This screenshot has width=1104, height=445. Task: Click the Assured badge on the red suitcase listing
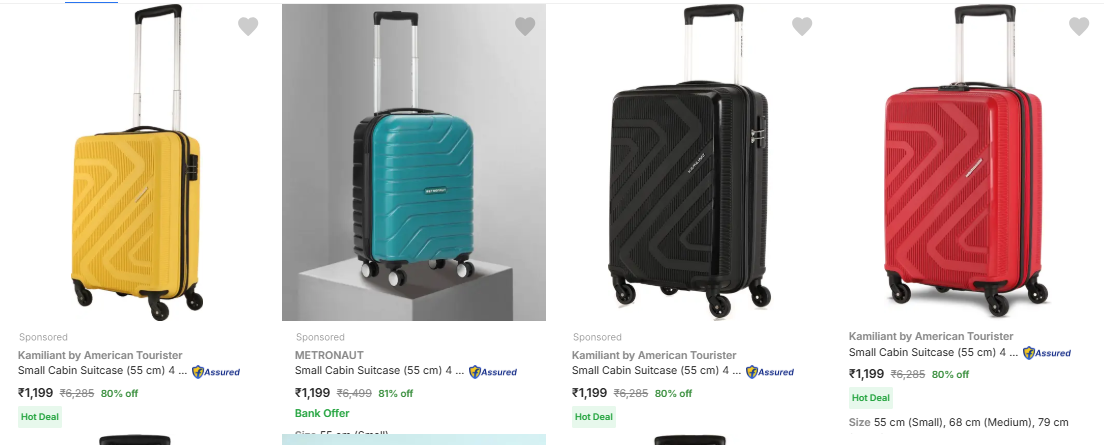(1047, 353)
